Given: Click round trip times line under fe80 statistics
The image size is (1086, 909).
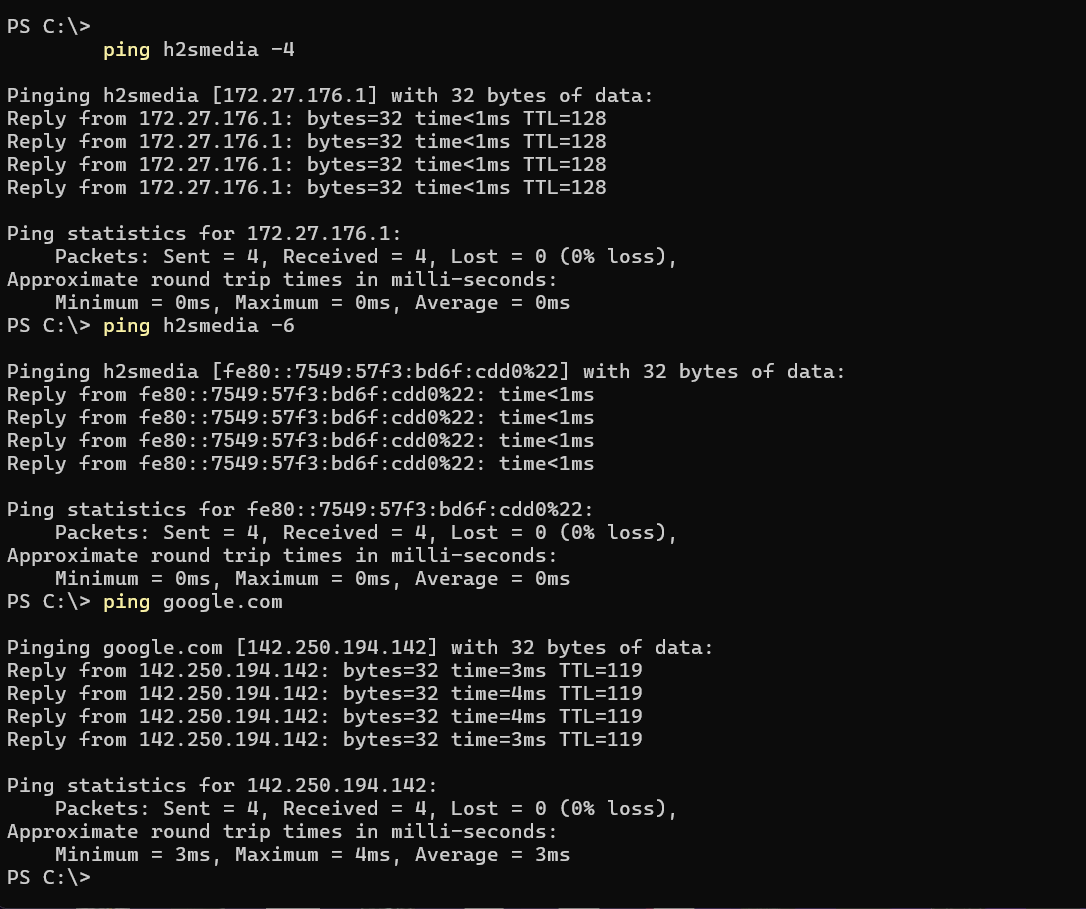Looking at the screenshot, I should click(282, 555).
